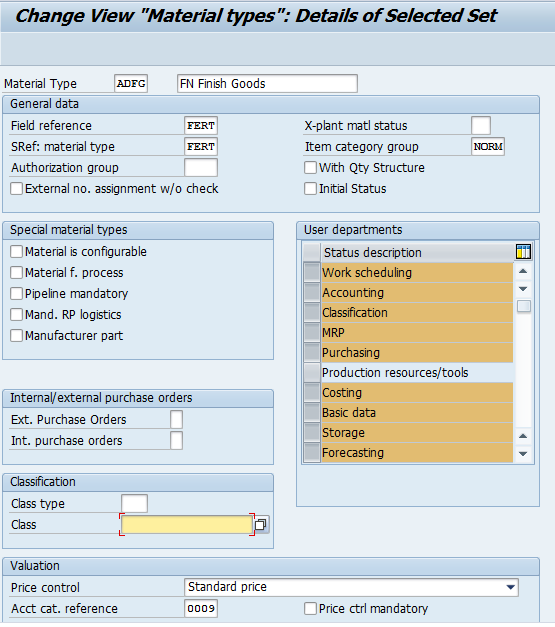Click the Item category group NORM field
Screen dimensions: 555x627
(488, 147)
